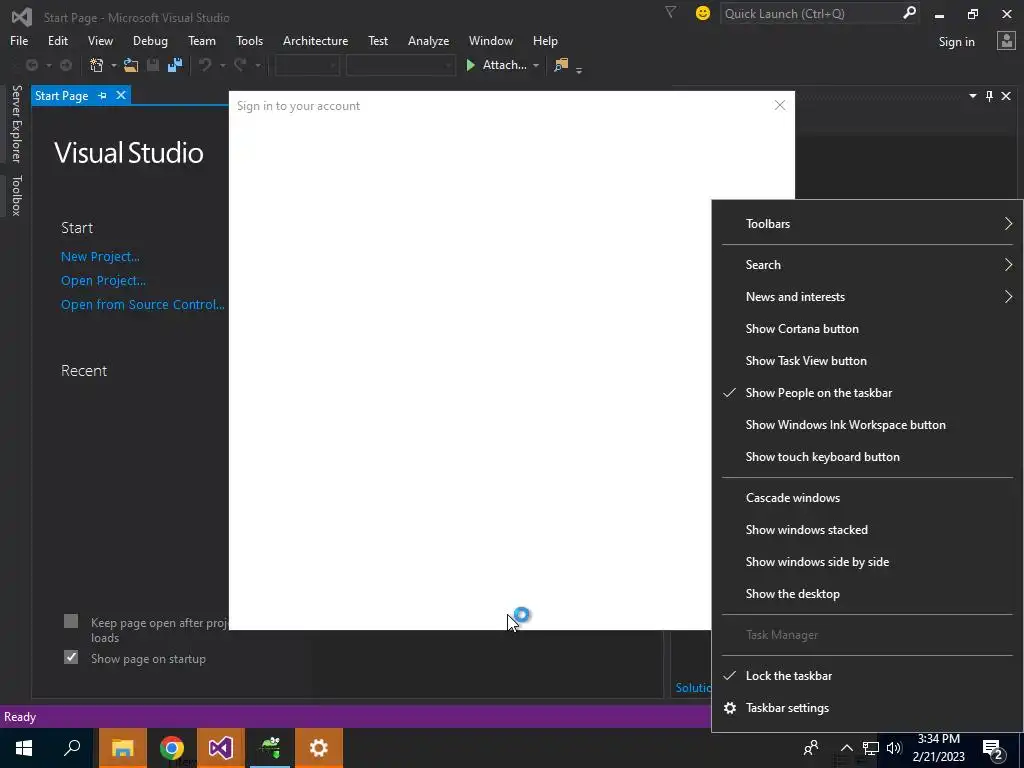Click the Open Project... link

(x=103, y=281)
